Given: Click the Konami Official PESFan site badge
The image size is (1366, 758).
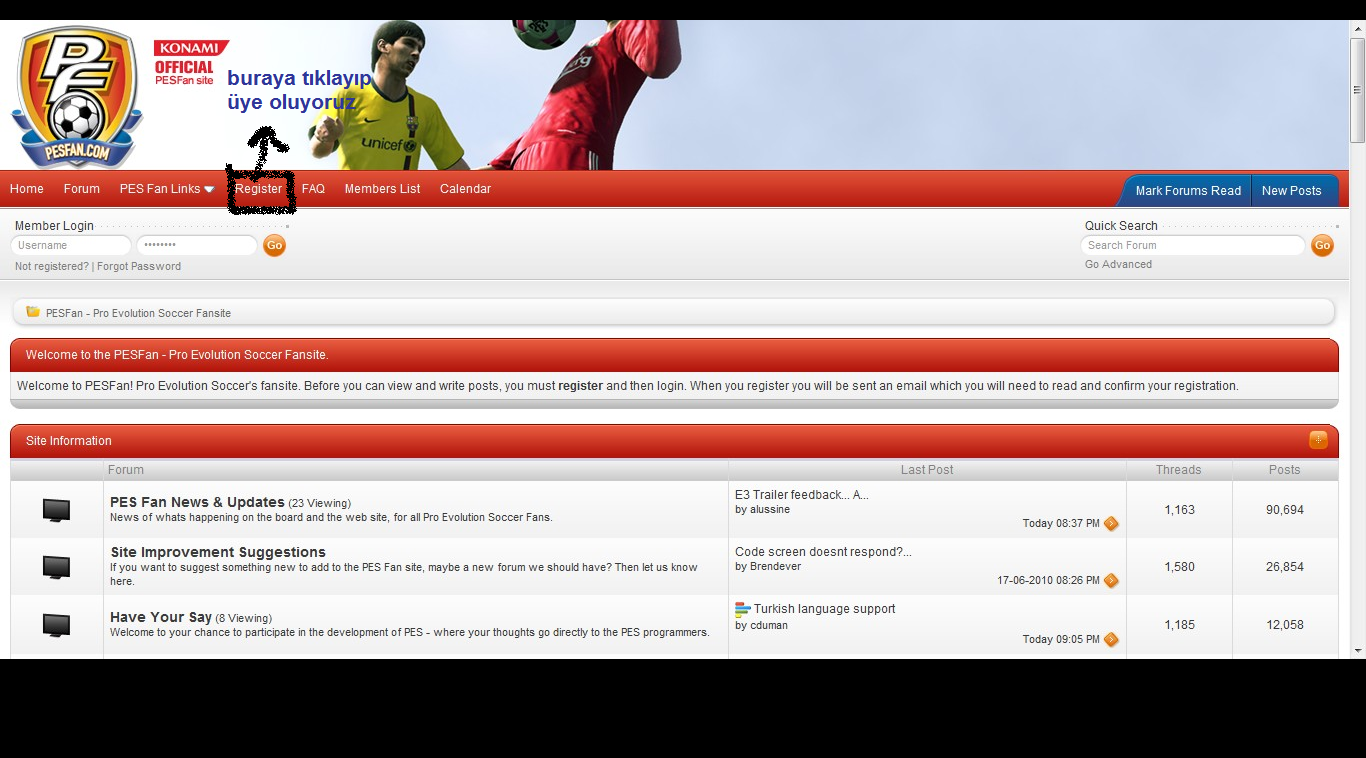Looking at the screenshot, I should (190, 62).
